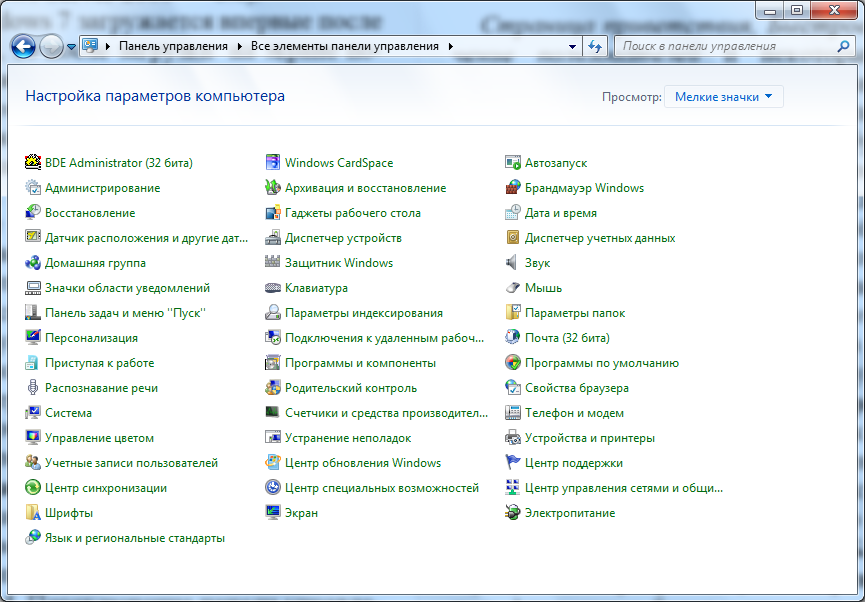Open the 'Параметры индексирования' link
The image size is (865, 602).
pos(364,313)
